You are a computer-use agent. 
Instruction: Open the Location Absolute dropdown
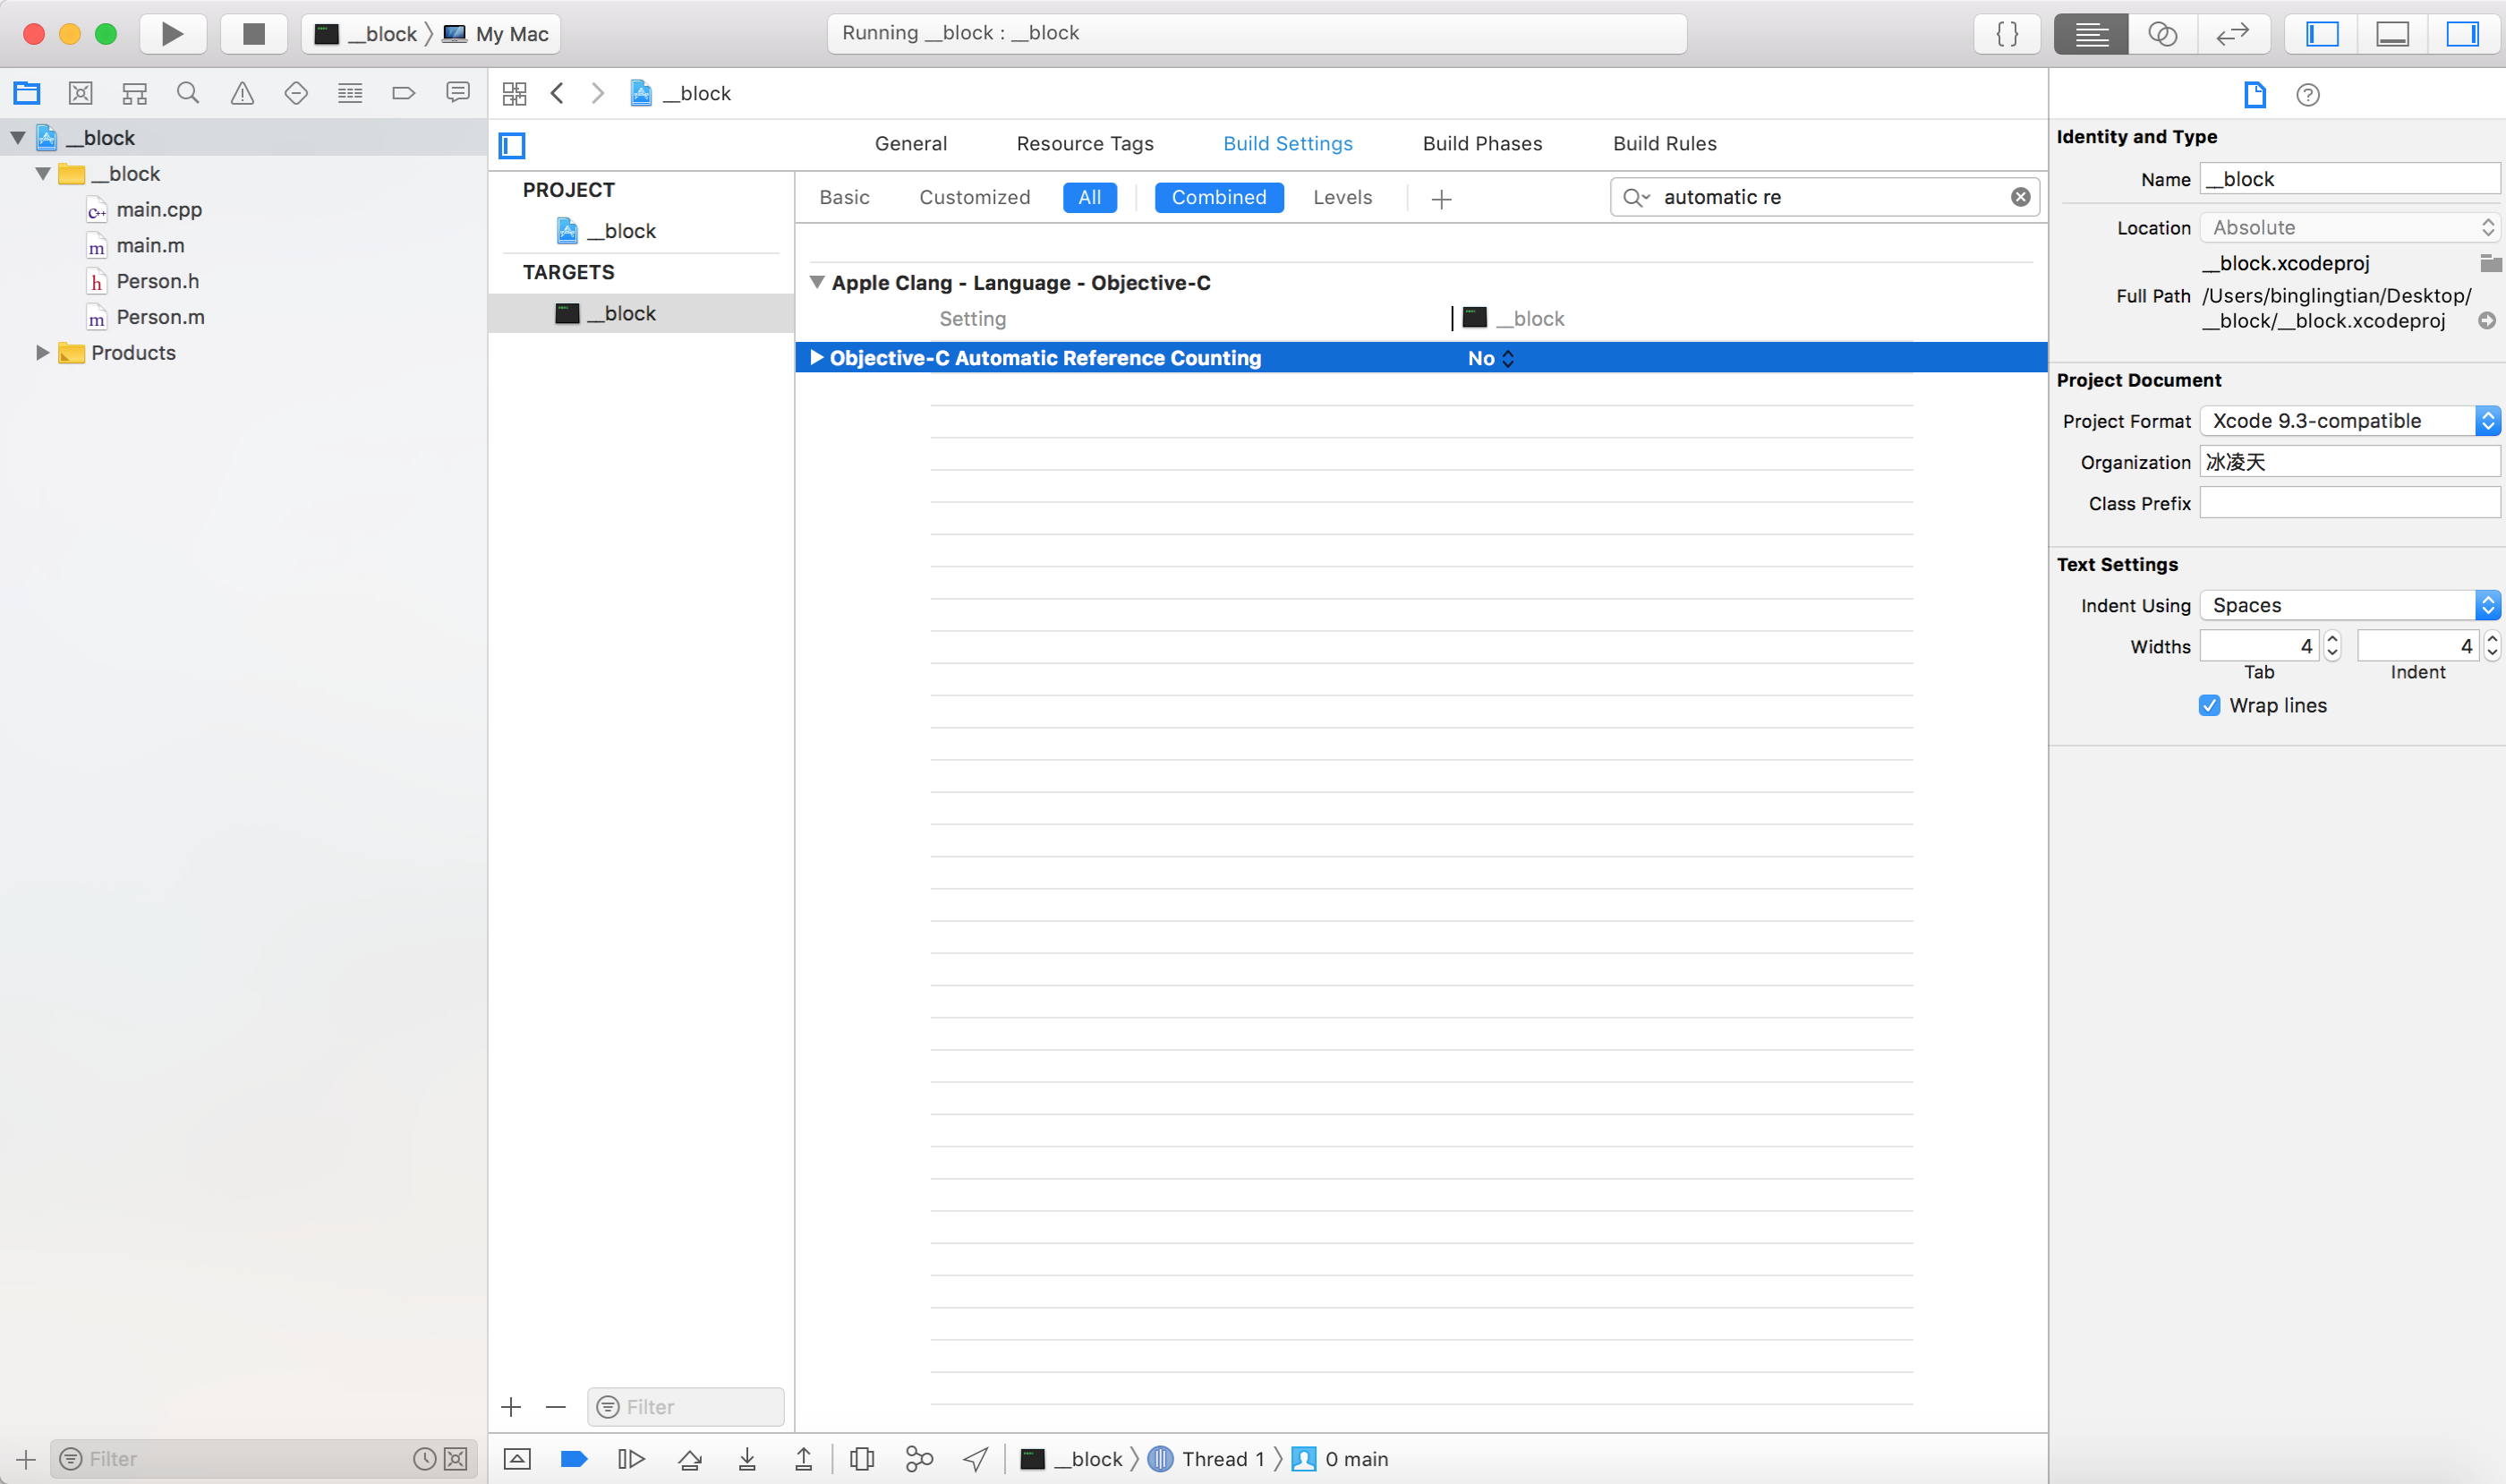(x=2350, y=227)
